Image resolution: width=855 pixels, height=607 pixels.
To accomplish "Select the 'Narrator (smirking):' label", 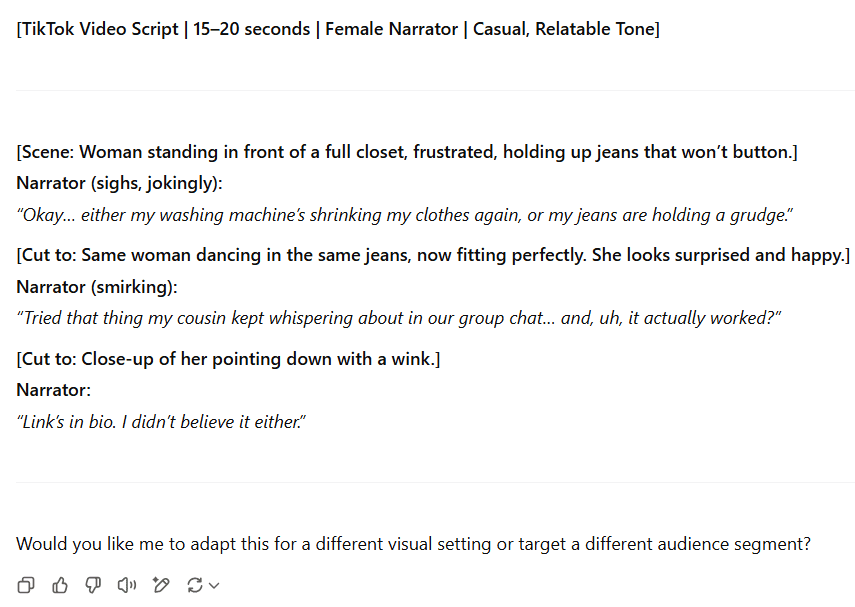I will coord(97,287).
